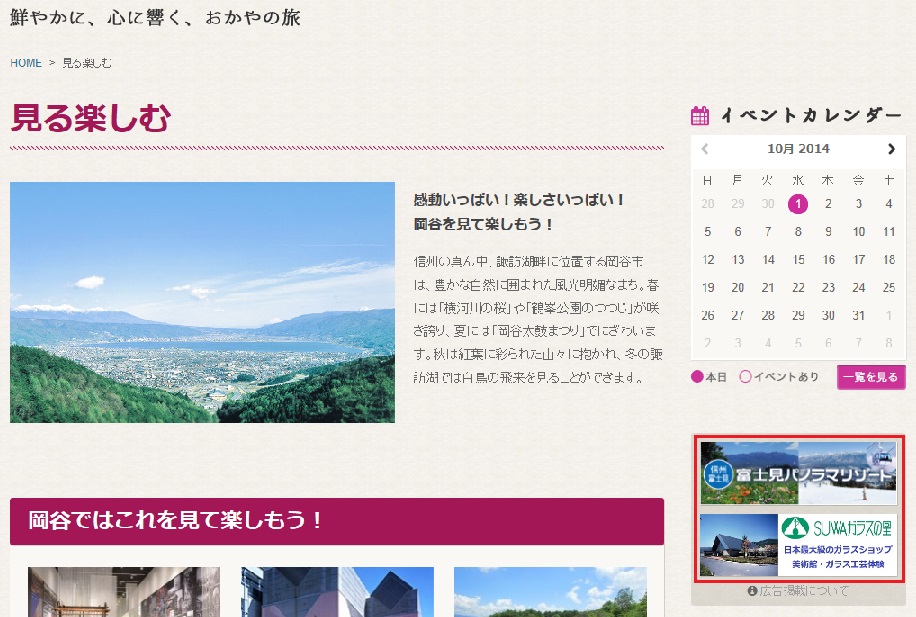Click the info icon next to 広告掲載について
916x617 pixels.
[752, 591]
